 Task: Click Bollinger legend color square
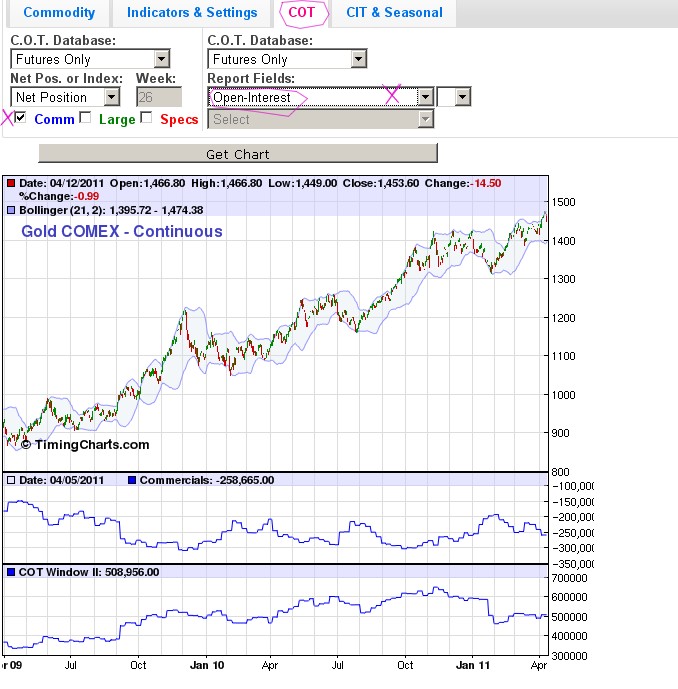[x=11, y=210]
